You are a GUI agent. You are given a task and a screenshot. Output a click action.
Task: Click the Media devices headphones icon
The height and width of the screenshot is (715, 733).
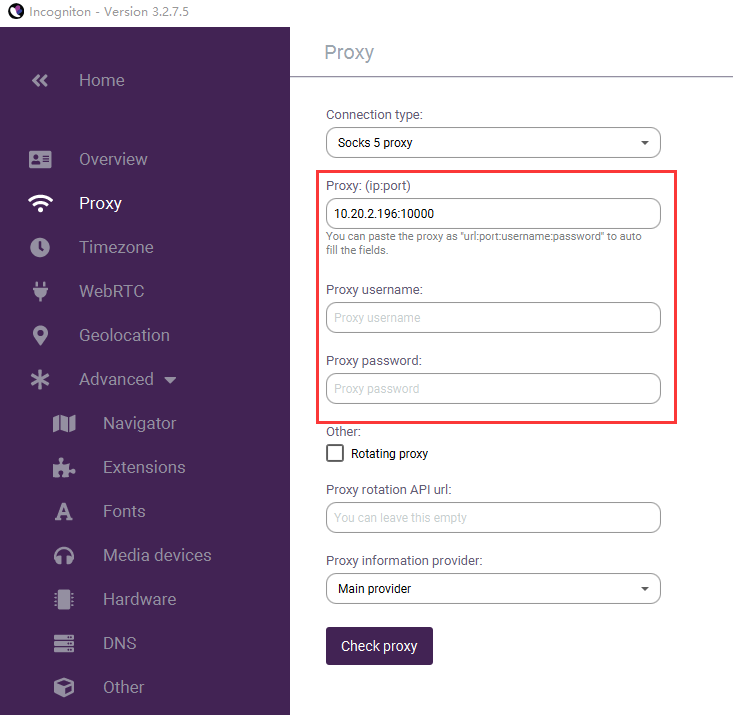(64, 556)
